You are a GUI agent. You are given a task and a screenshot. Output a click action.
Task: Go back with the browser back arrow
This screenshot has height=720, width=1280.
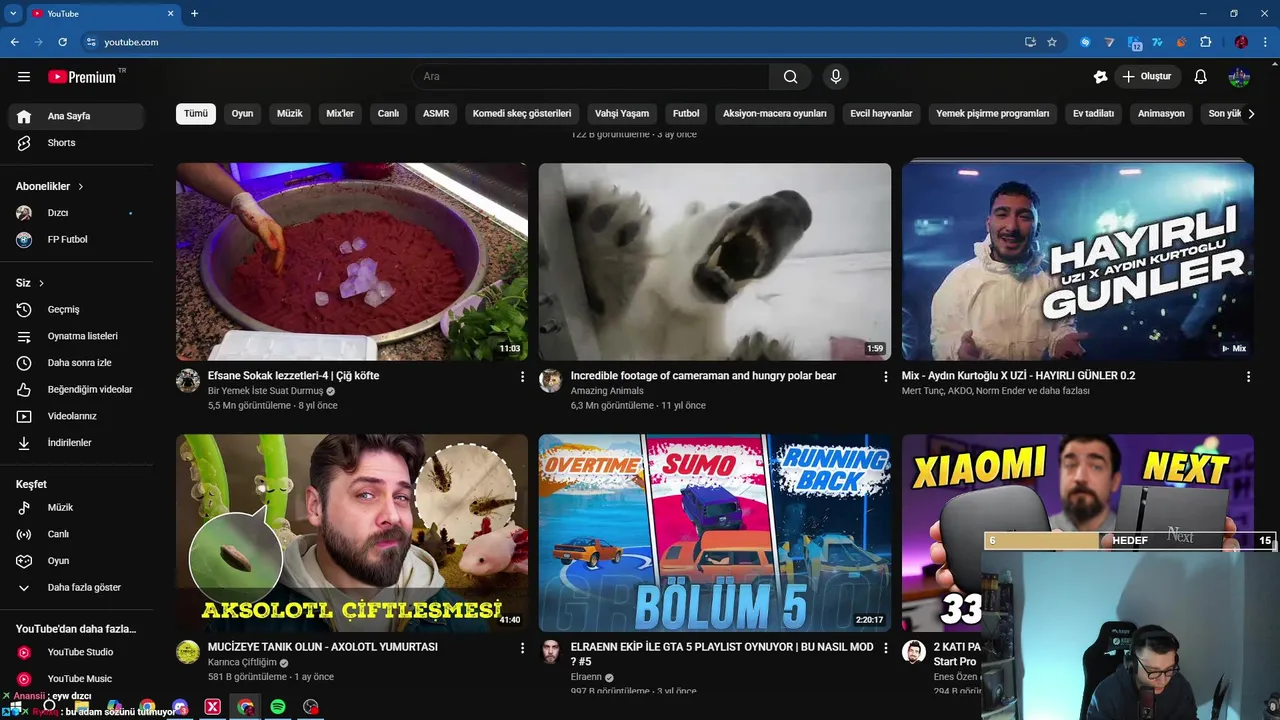(x=14, y=42)
